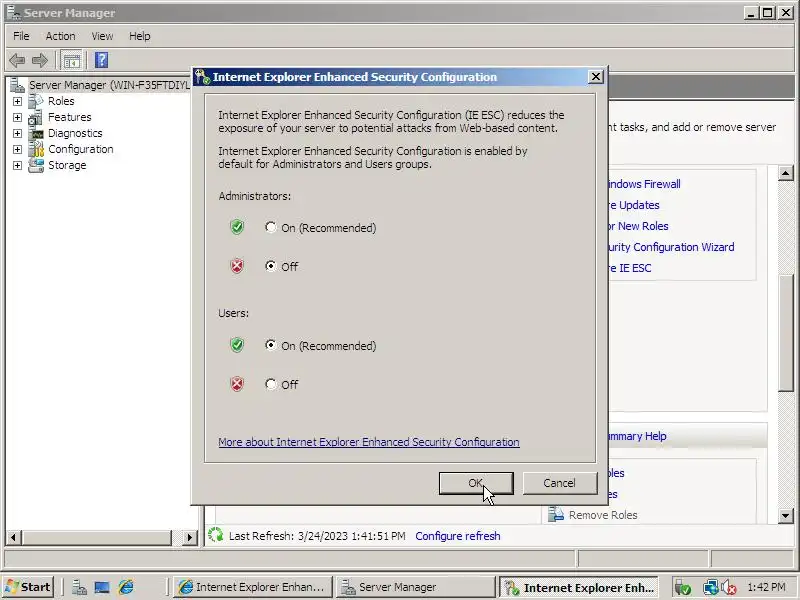The image size is (800, 600).
Task: Click the Windows Firewall link
Action: click(x=645, y=184)
